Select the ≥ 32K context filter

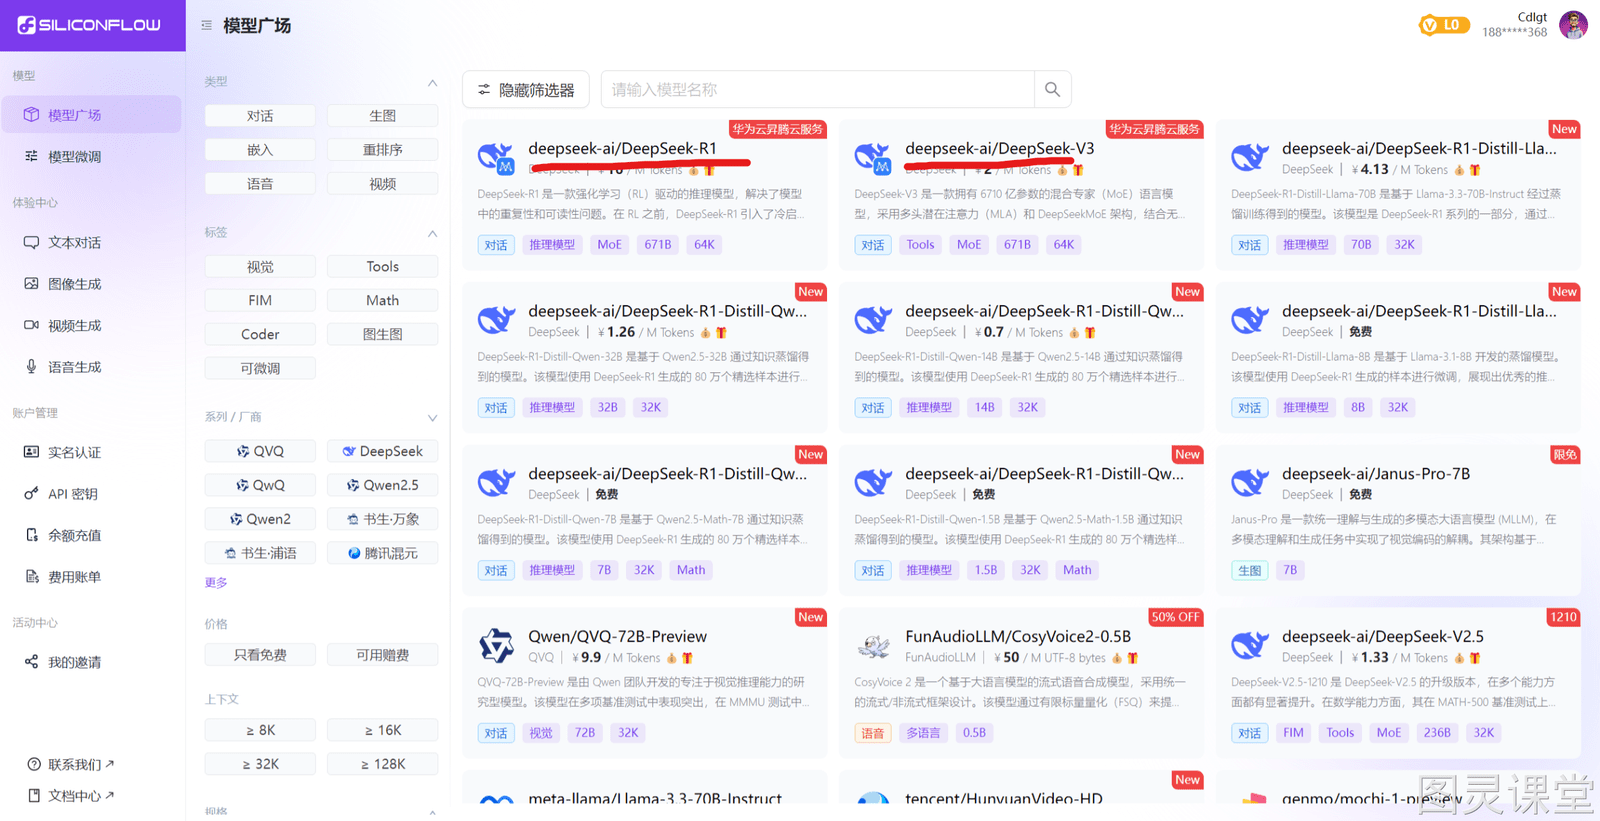260,765
